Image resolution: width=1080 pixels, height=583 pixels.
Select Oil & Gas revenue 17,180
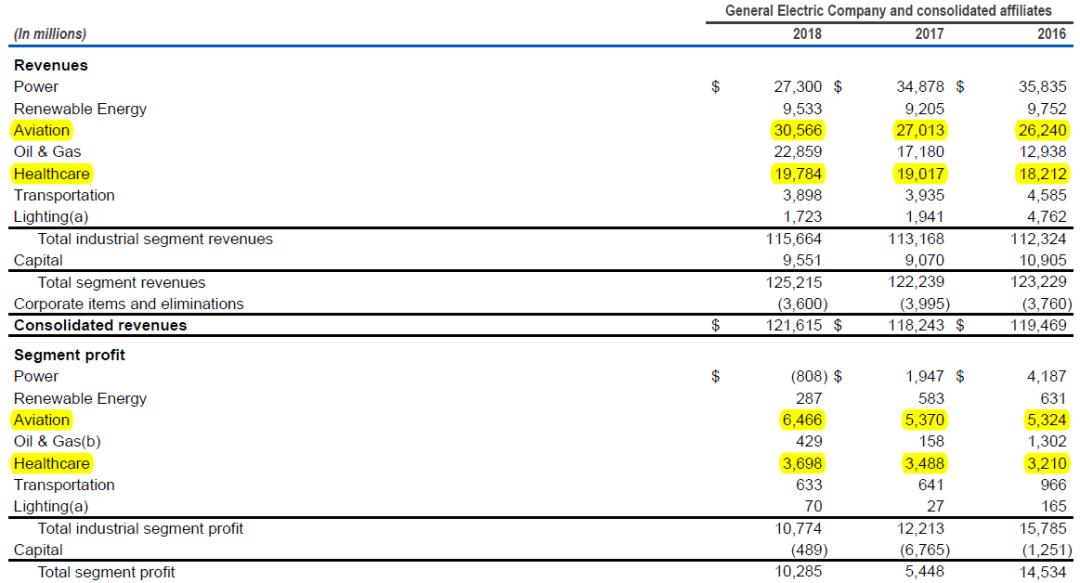920,152
